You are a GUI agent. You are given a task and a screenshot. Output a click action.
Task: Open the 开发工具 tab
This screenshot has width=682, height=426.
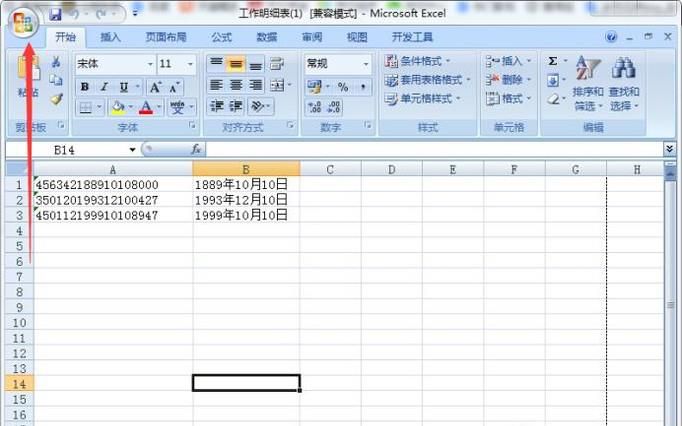pos(412,37)
